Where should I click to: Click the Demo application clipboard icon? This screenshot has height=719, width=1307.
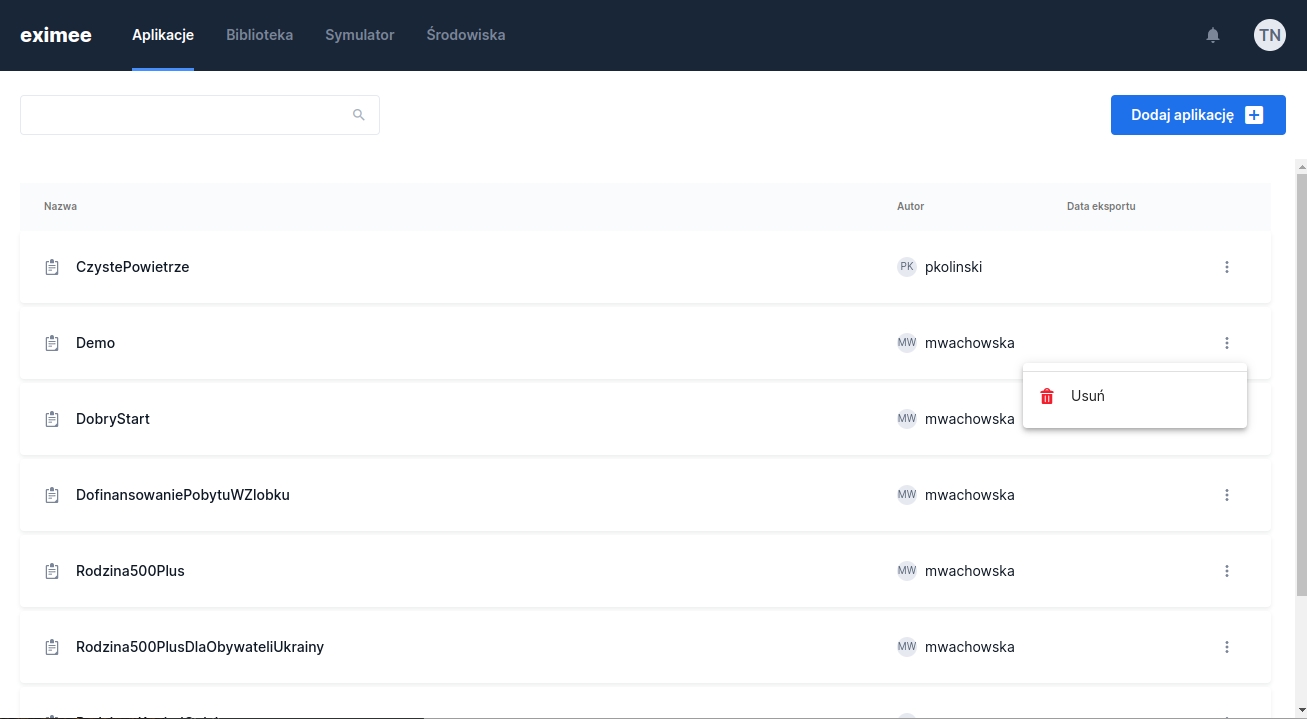click(52, 343)
